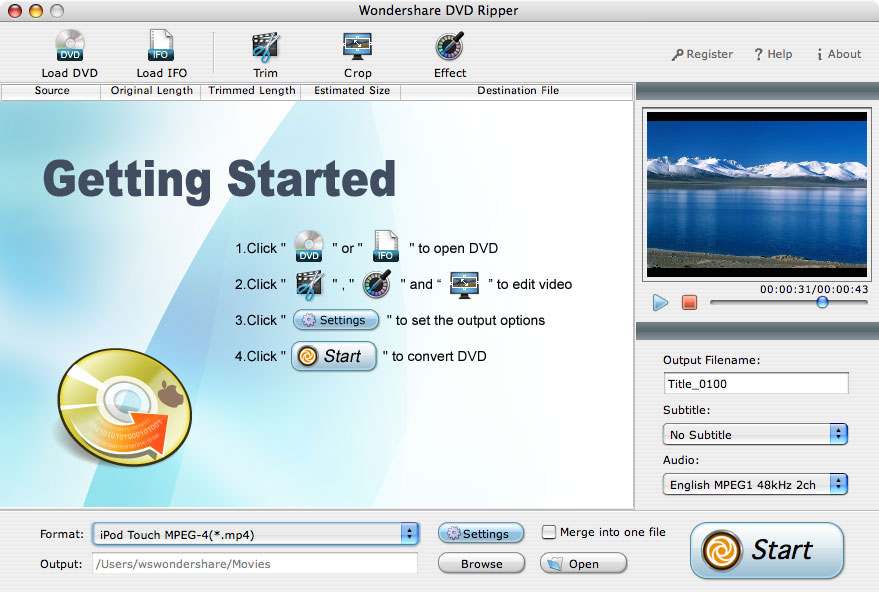879x592 pixels.
Task: Click the large Start convert button
Action: 767,551
